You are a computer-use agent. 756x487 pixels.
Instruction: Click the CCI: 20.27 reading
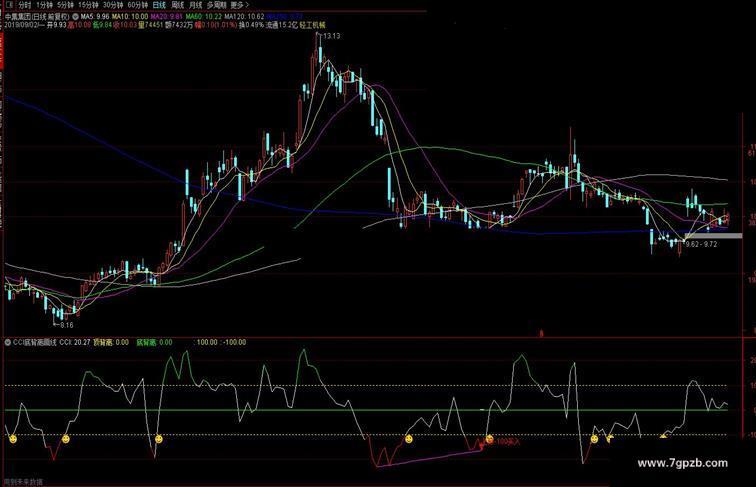[75, 342]
